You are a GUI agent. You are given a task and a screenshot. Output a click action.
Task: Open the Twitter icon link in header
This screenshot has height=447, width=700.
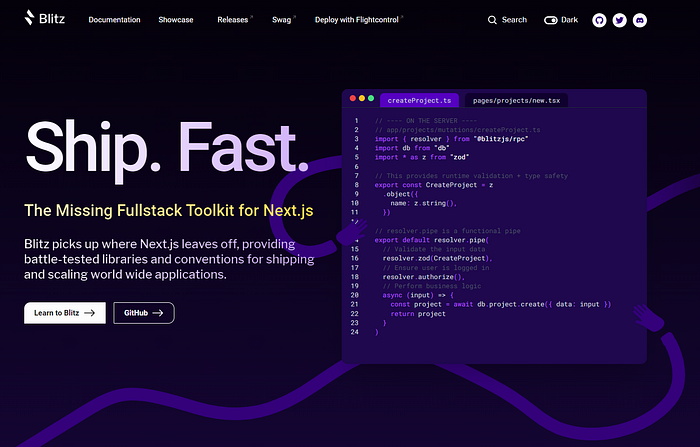619,20
